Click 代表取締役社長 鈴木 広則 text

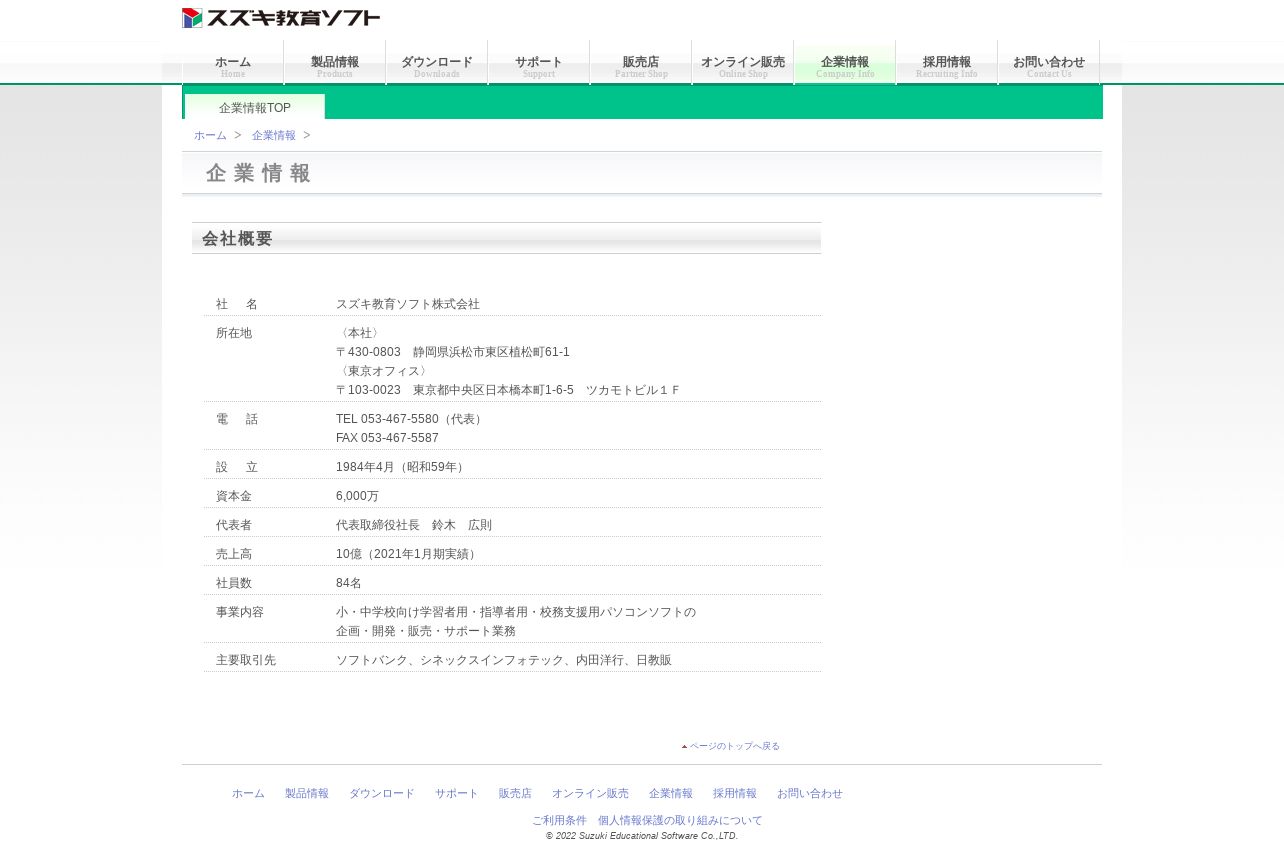click(x=414, y=525)
